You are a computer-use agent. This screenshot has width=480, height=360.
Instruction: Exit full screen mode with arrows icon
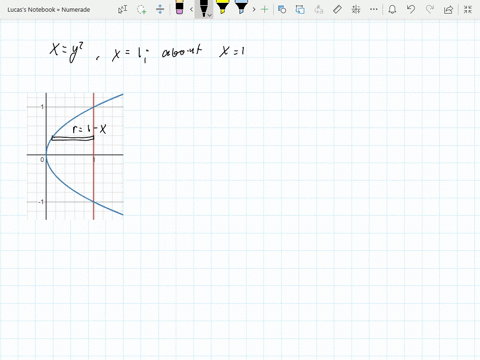pos(468,9)
